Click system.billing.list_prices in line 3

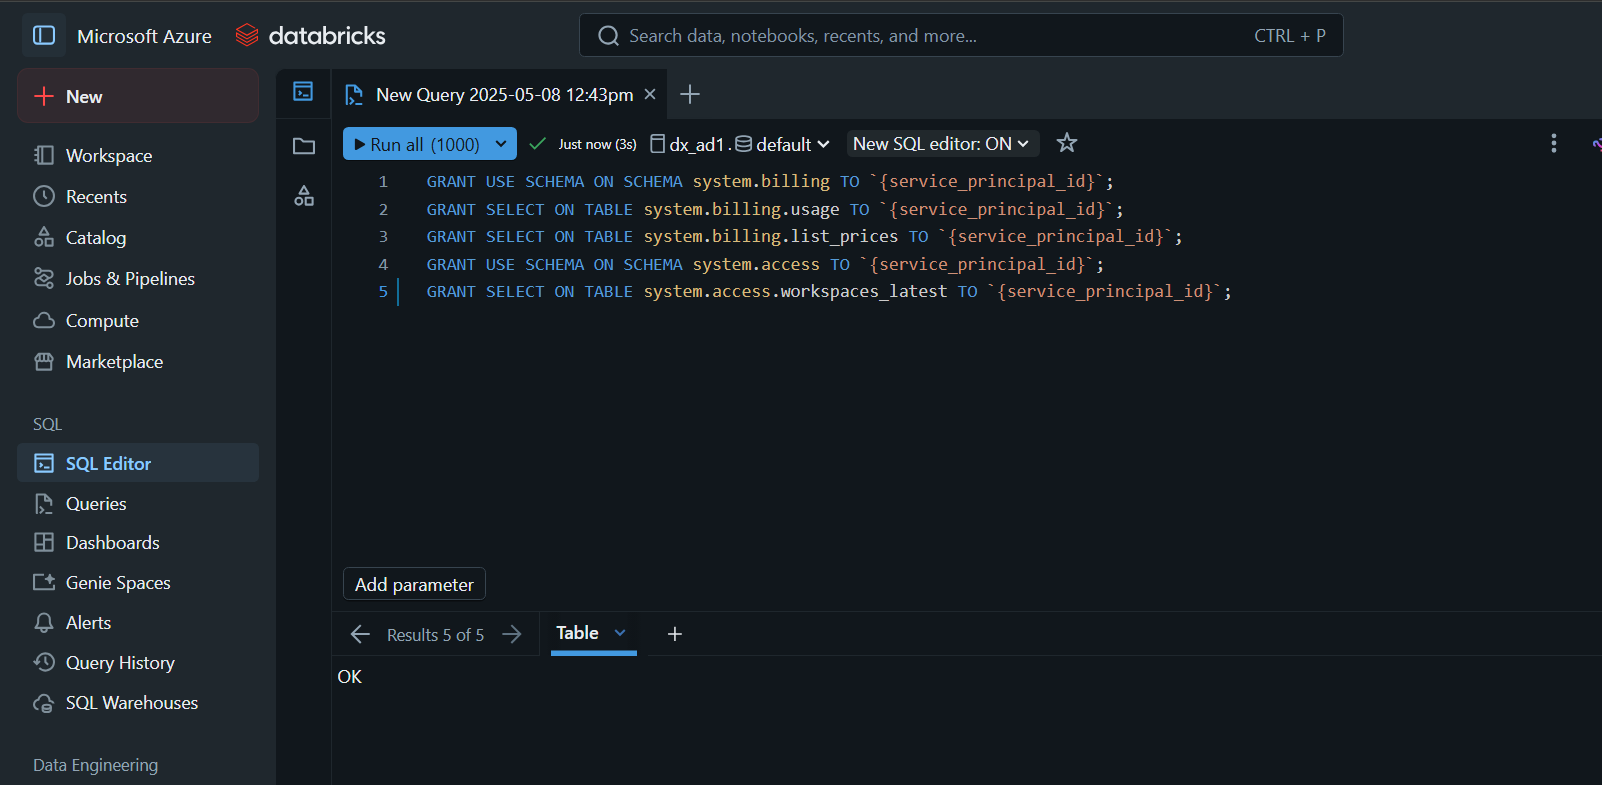[x=770, y=236]
